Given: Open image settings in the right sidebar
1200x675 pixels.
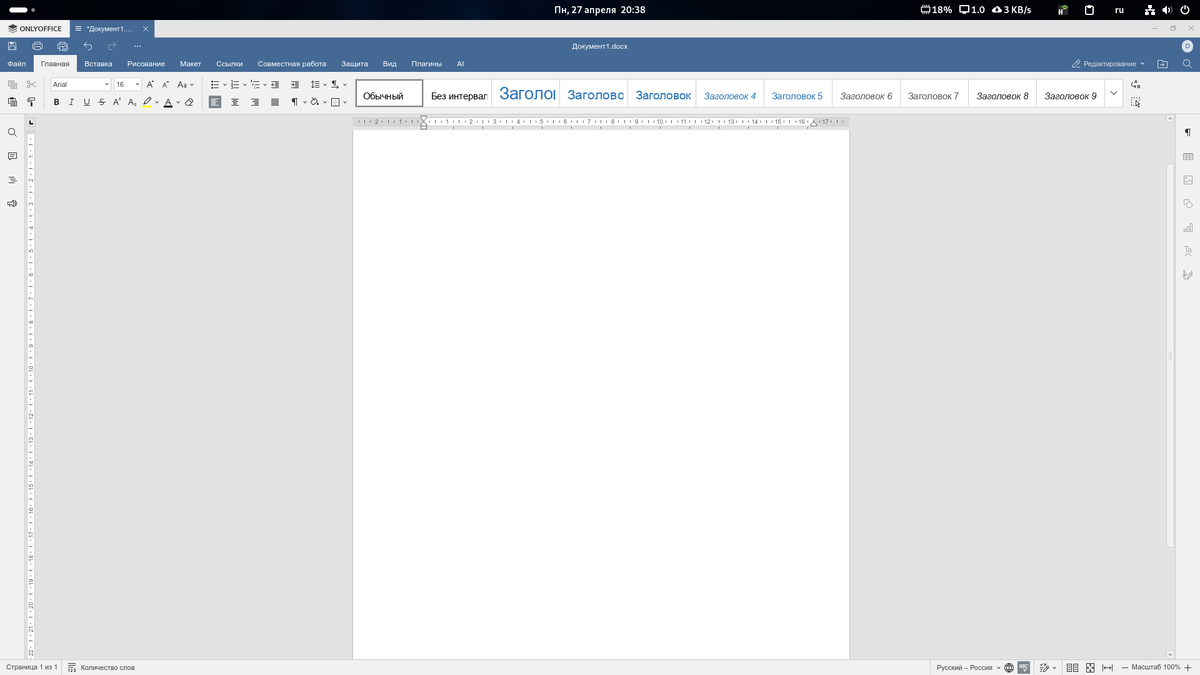Looking at the screenshot, I should click(1187, 180).
